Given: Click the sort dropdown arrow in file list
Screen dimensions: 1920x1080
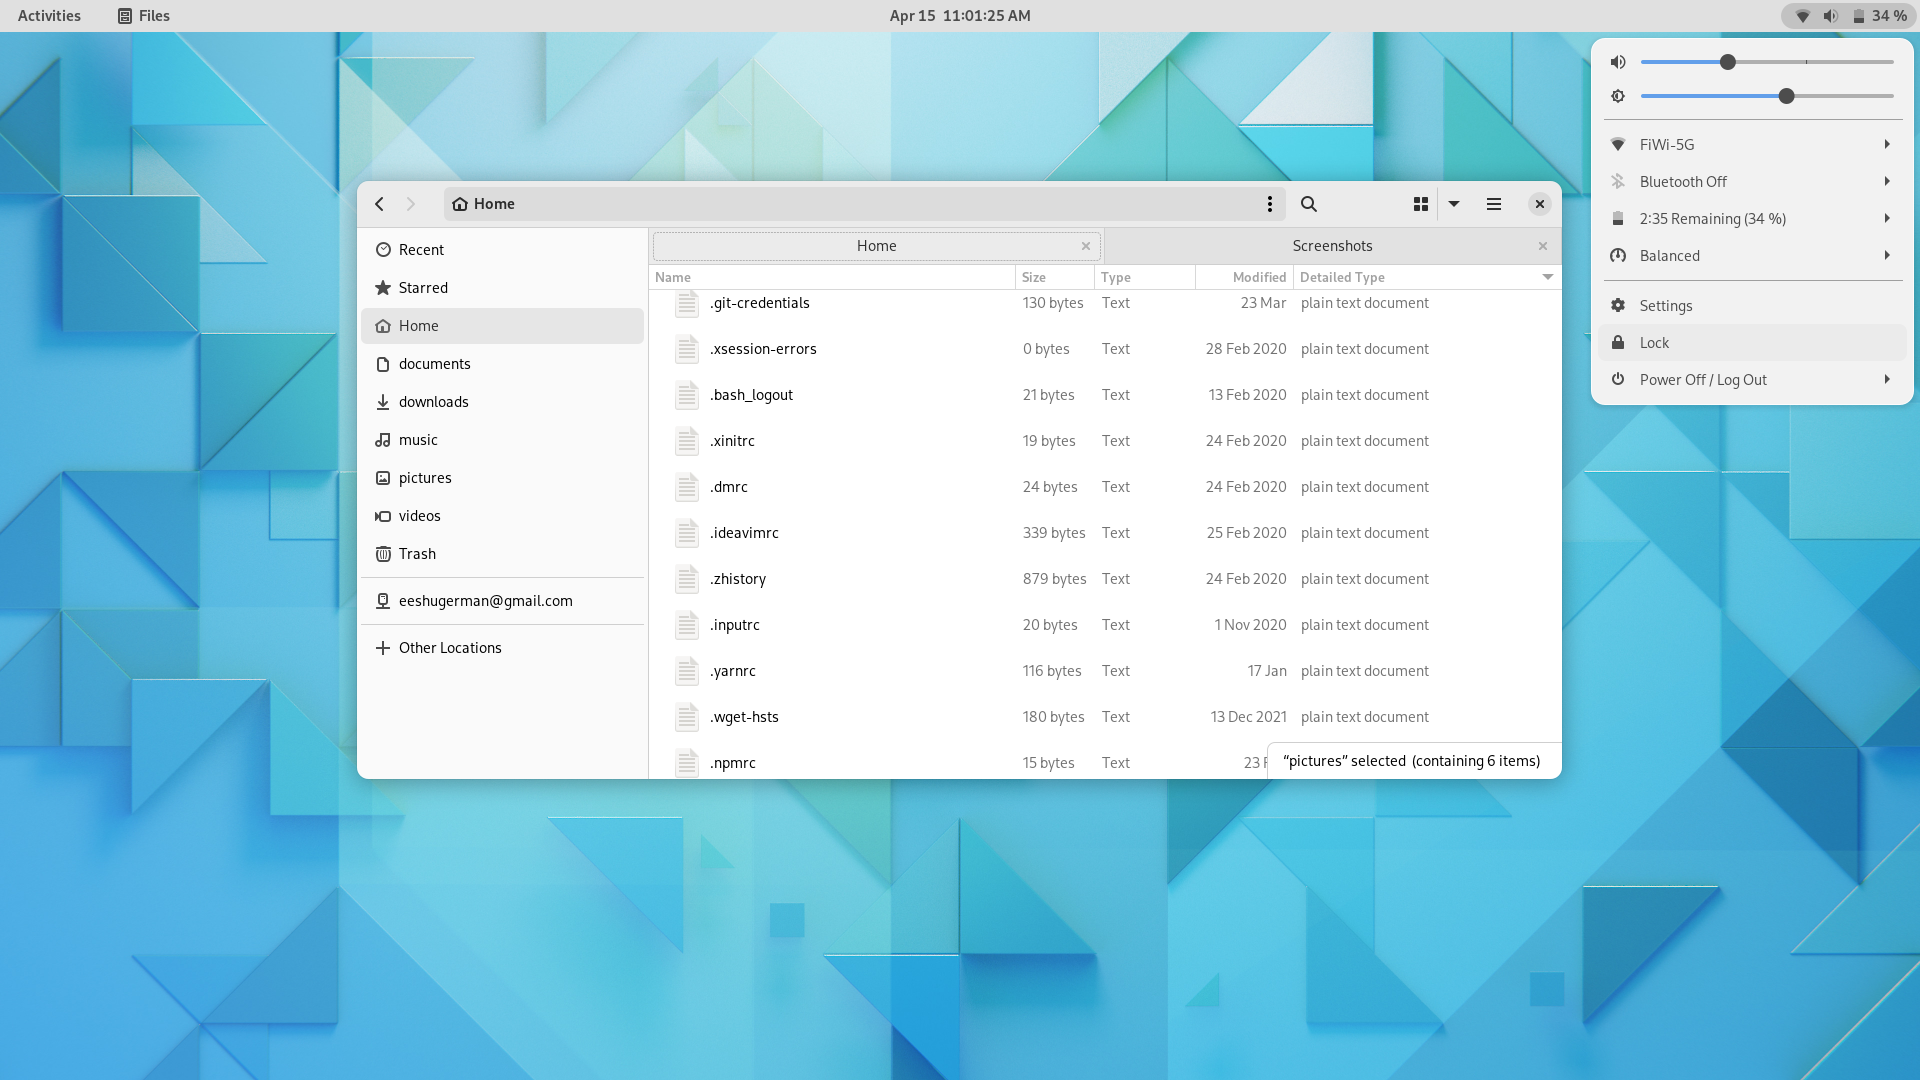Looking at the screenshot, I should click(1547, 277).
